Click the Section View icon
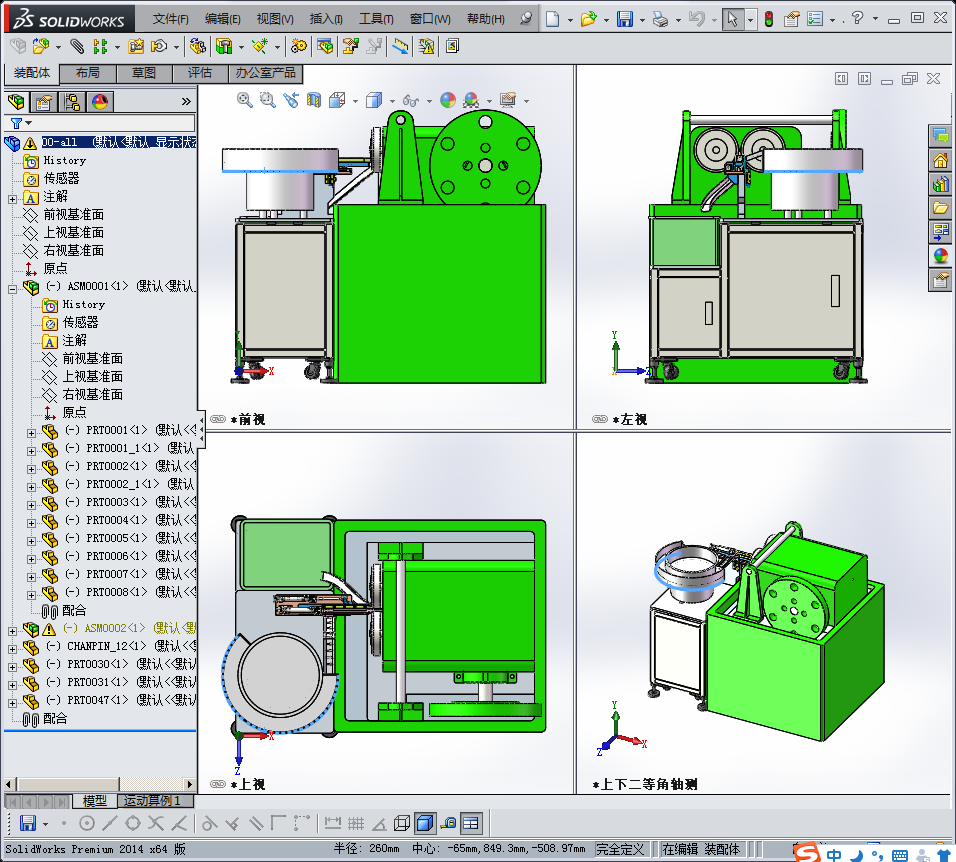This screenshot has height=862, width=956. pyautogui.click(x=314, y=100)
